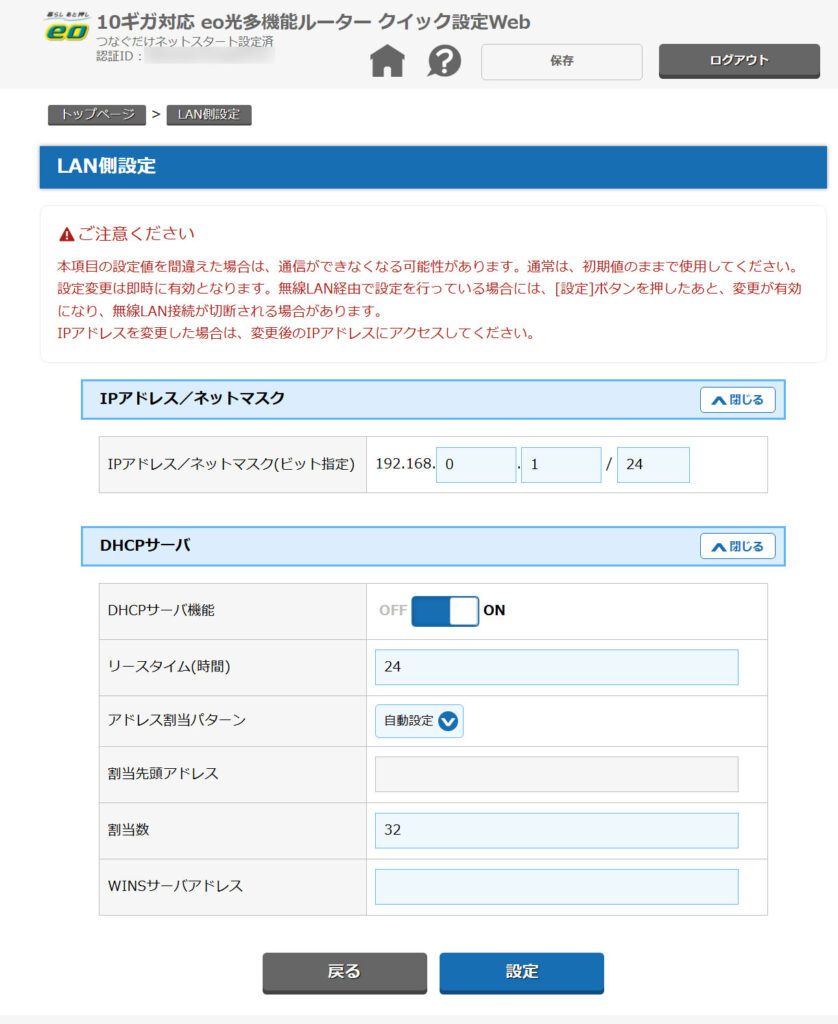Click the blue 設定 apply button
838x1024 pixels.
tap(521, 972)
